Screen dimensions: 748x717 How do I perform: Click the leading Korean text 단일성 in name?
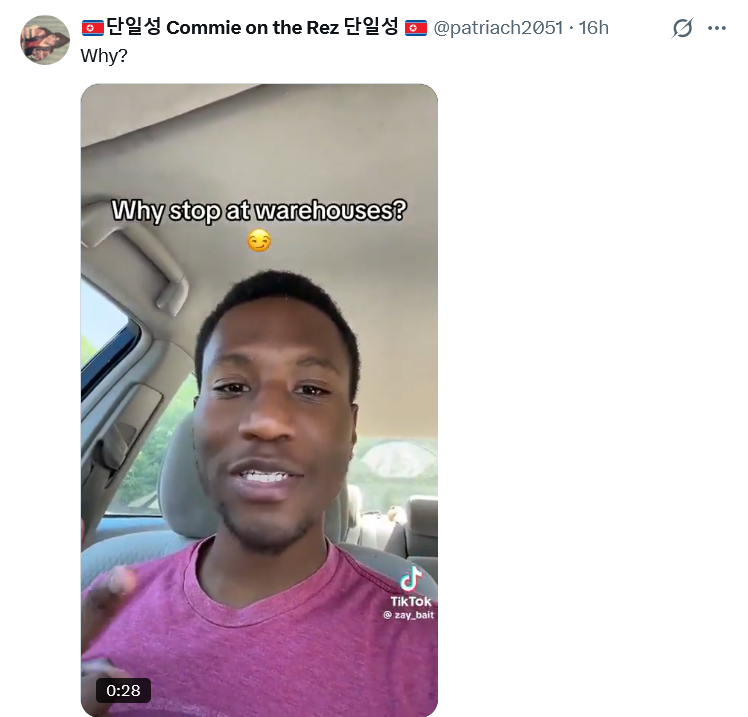(134, 27)
